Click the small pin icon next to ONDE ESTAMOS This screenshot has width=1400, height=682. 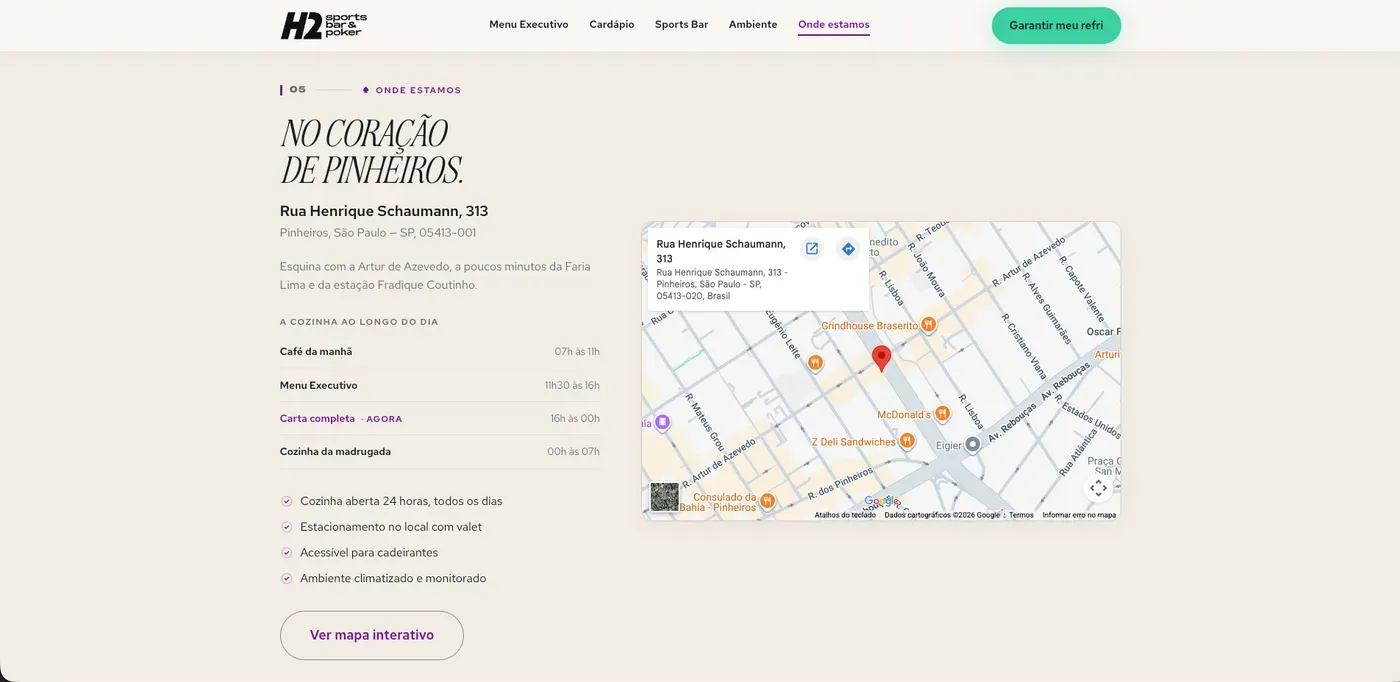pyautogui.click(x=366, y=90)
